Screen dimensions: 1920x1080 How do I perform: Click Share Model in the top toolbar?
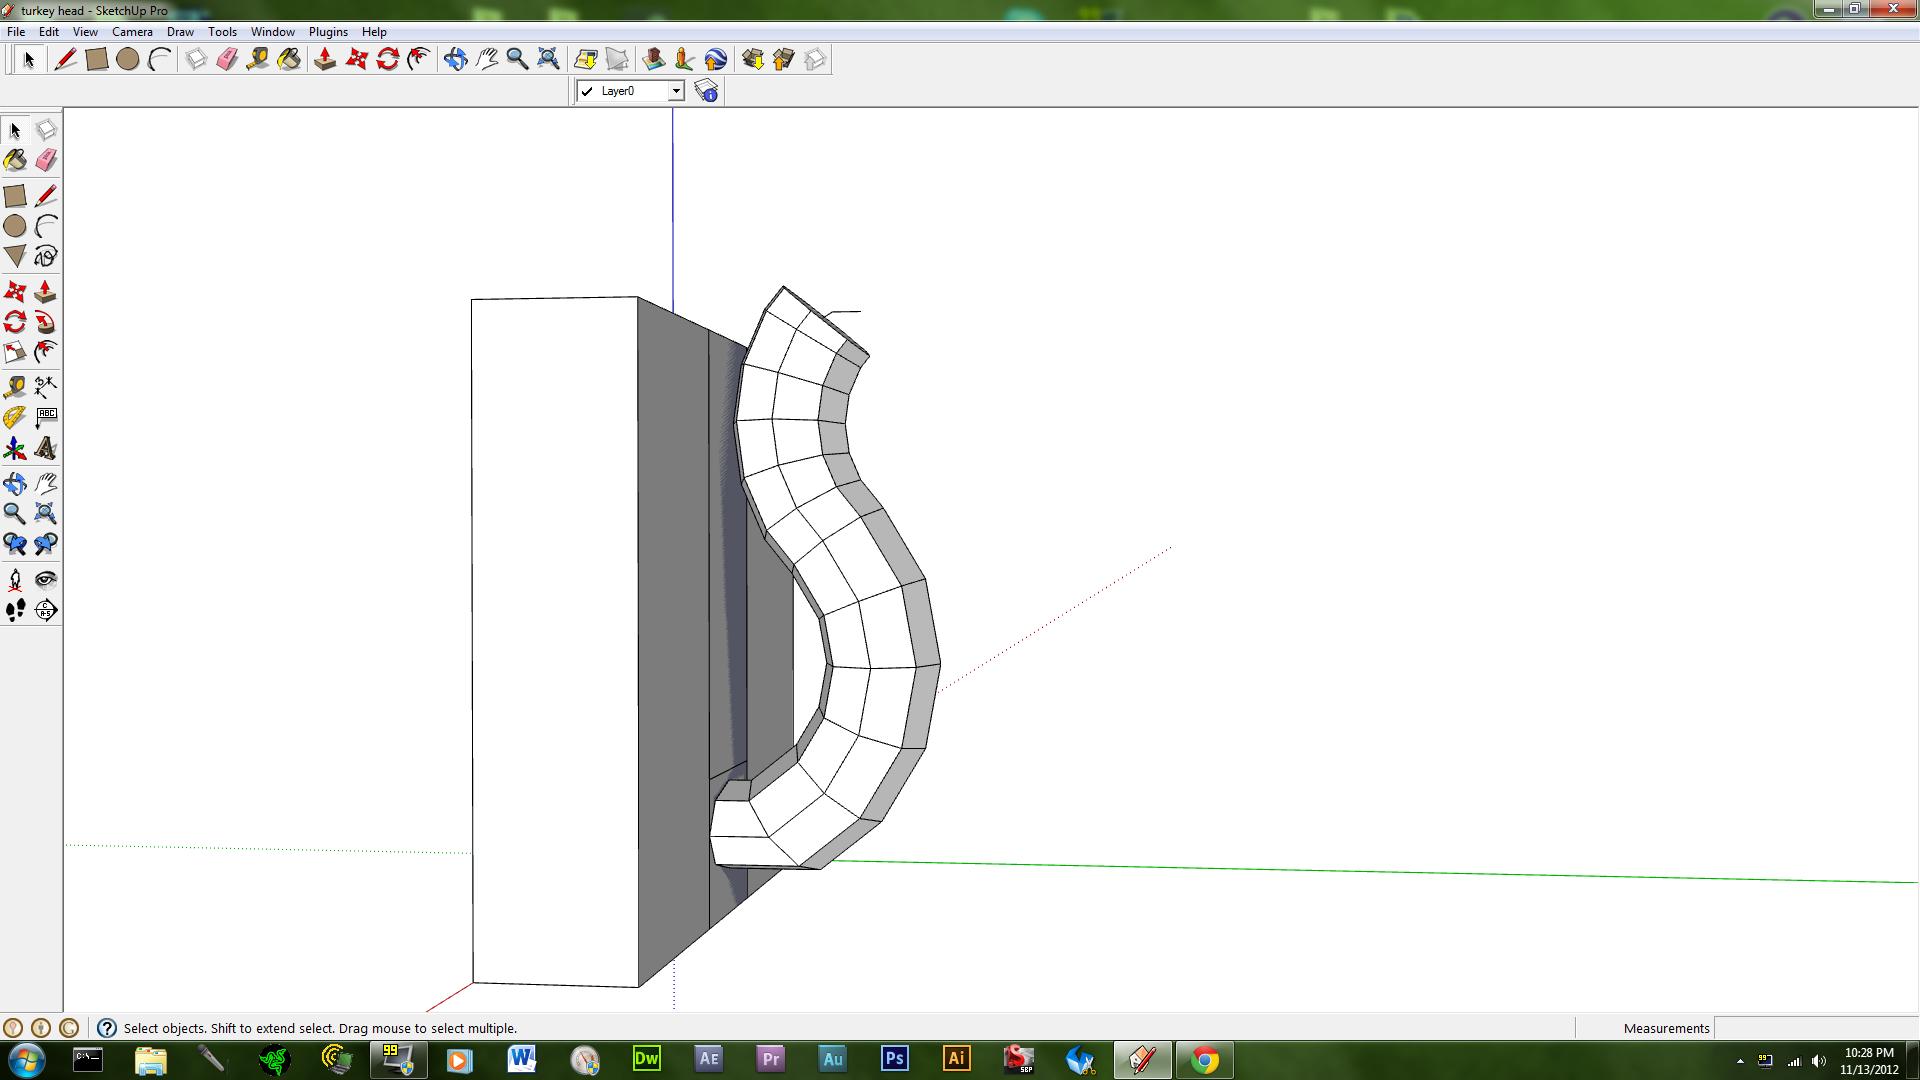click(x=784, y=60)
